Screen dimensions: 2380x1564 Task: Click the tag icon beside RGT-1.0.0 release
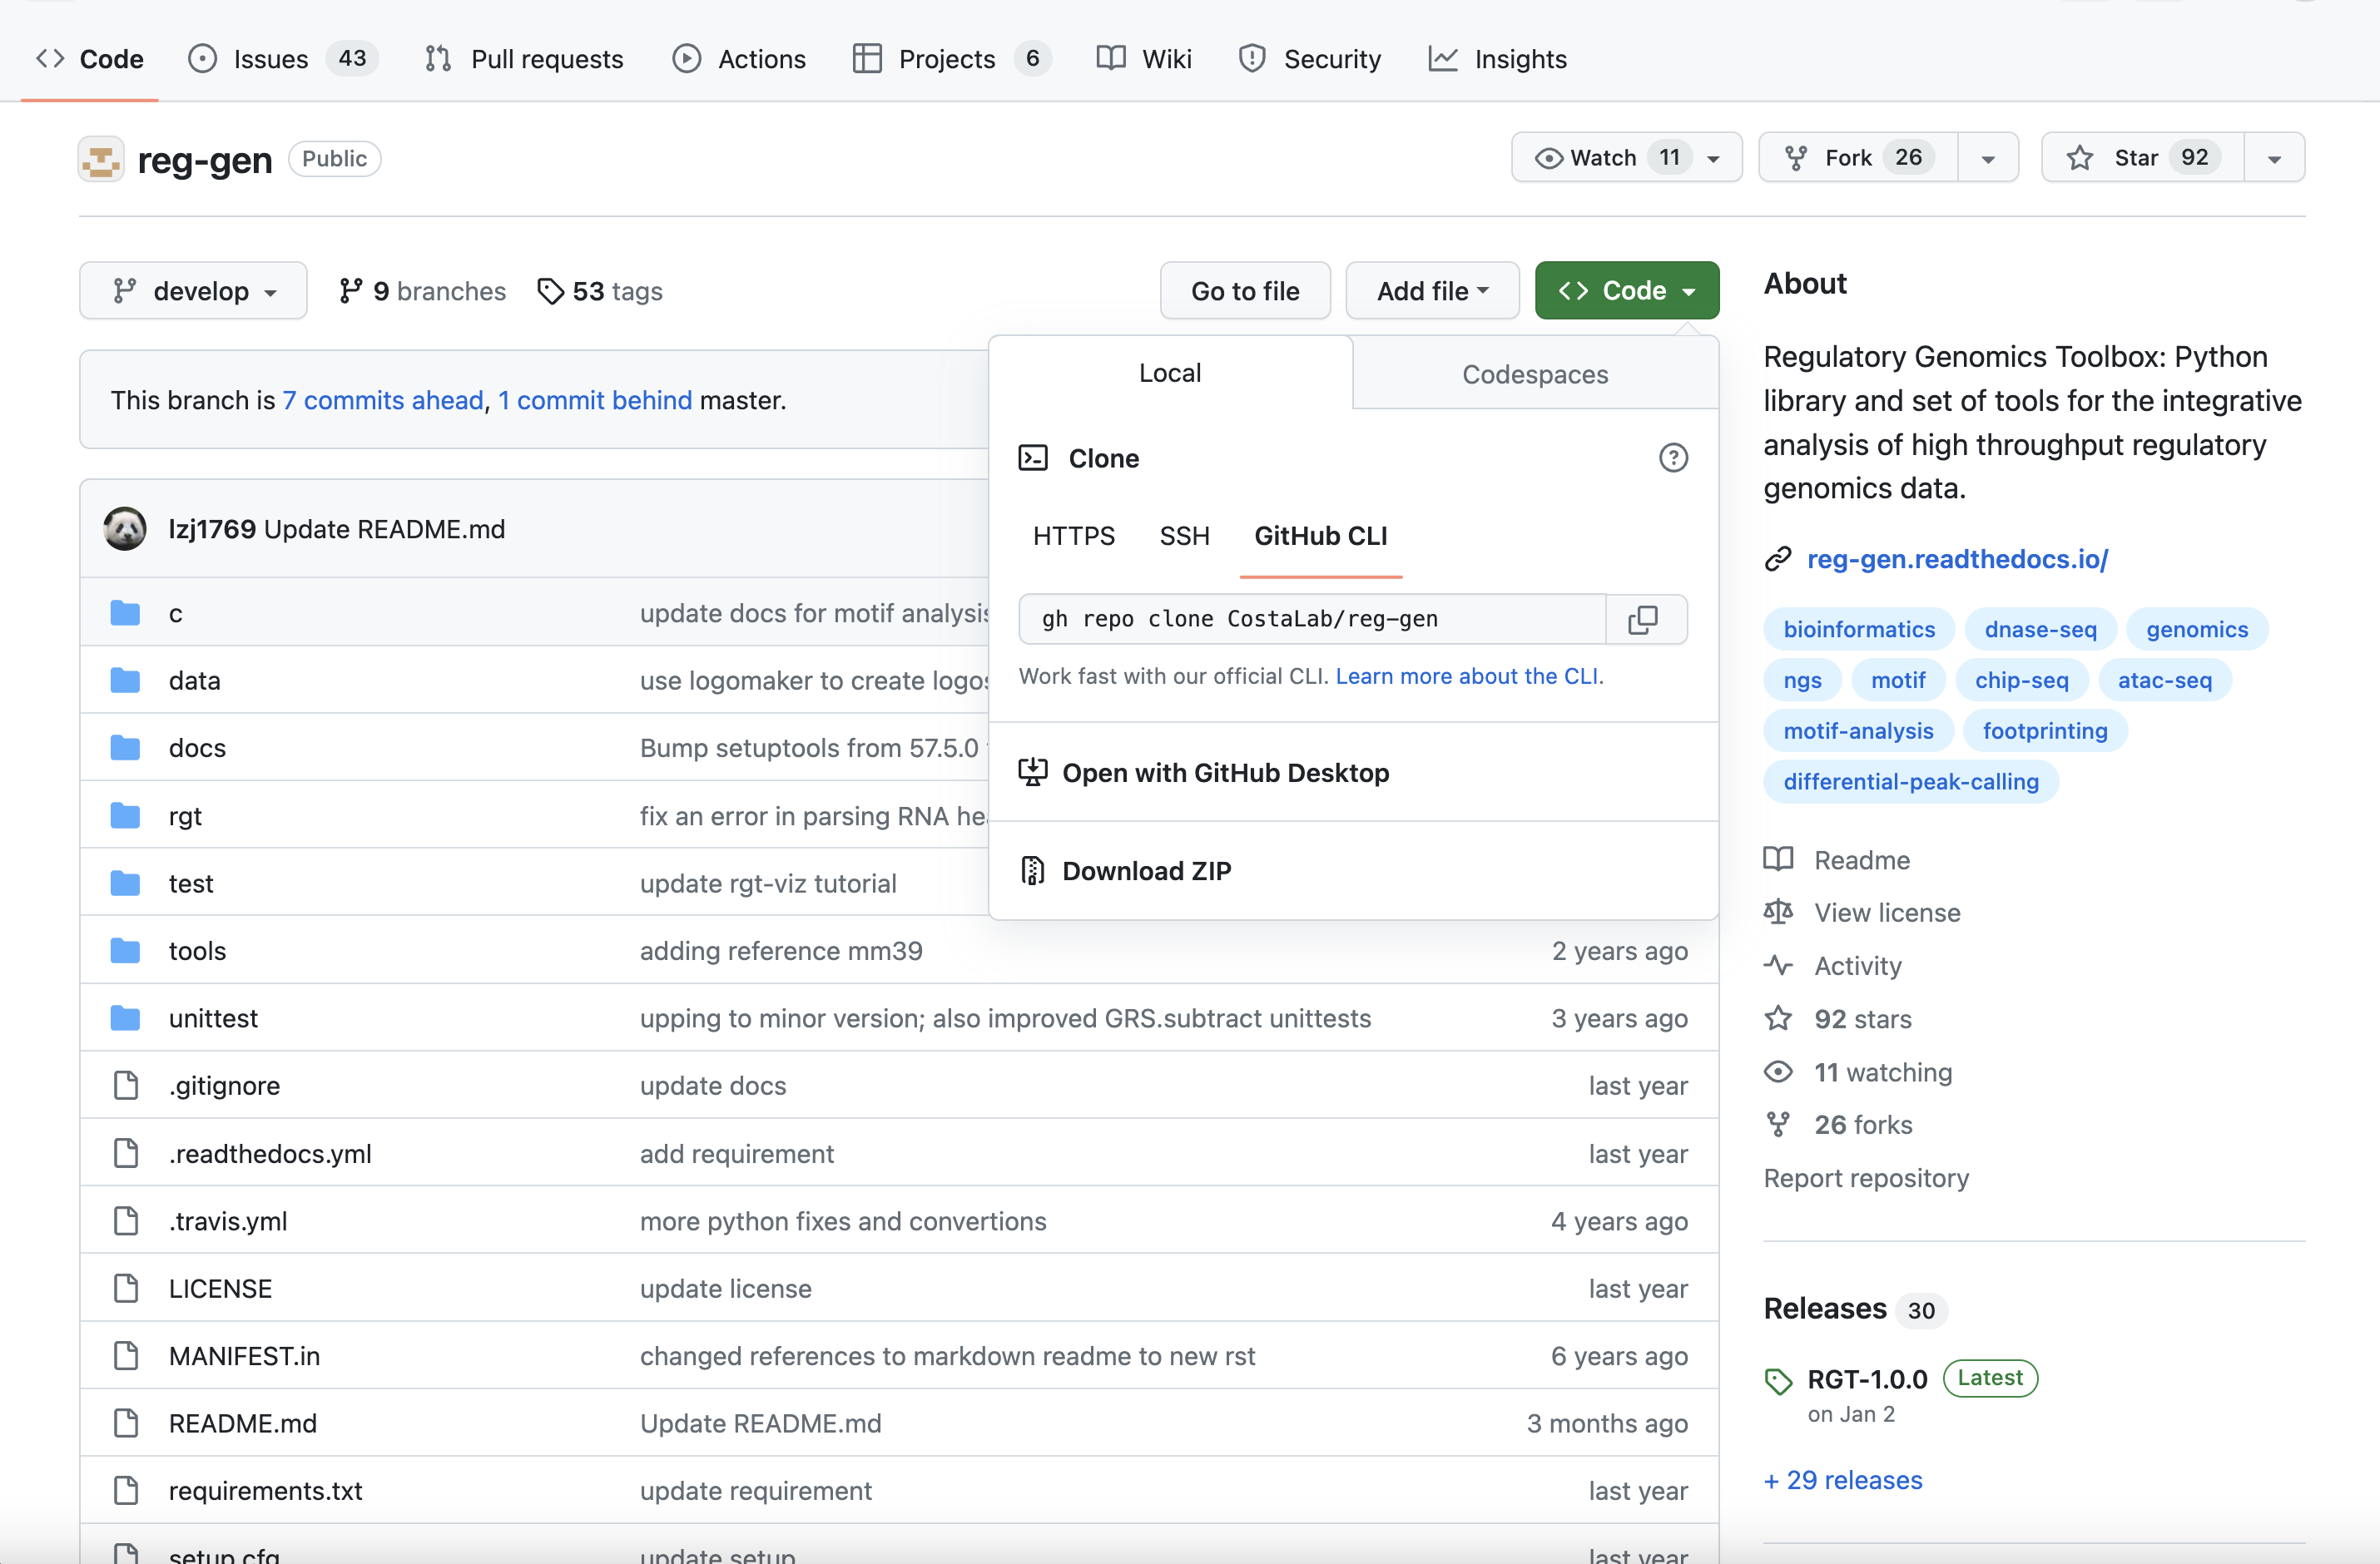click(x=1778, y=1380)
